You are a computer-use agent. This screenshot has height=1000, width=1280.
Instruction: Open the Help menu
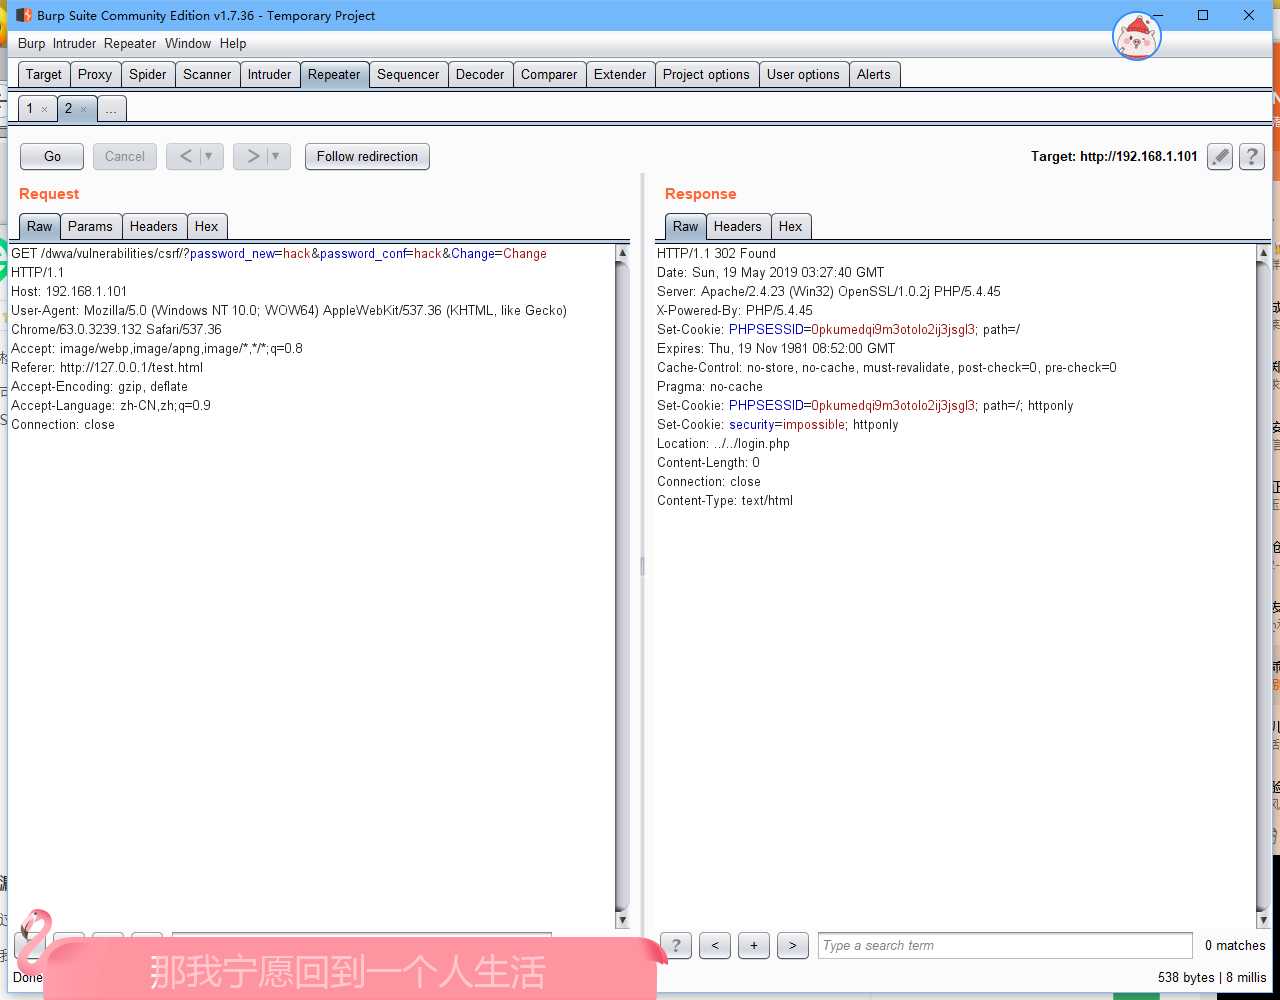coord(233,43)
